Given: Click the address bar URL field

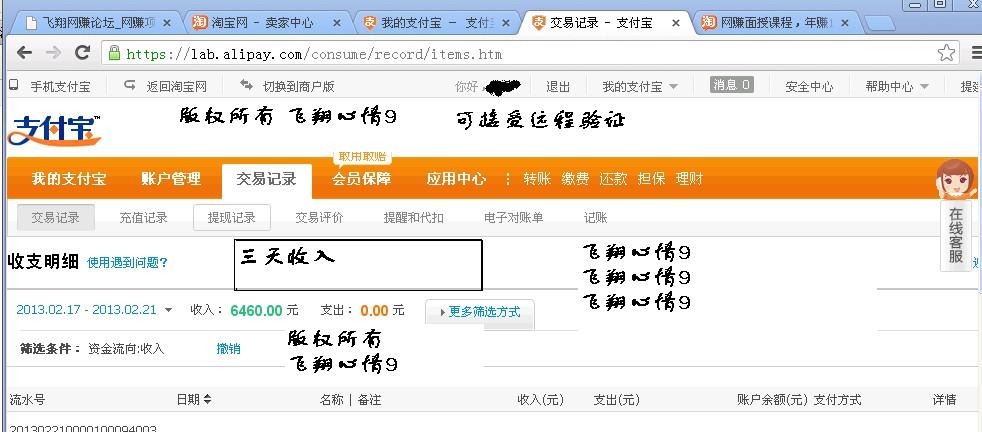Looking at the screenshot, I should pyautogui.click(x=500, y=54).
